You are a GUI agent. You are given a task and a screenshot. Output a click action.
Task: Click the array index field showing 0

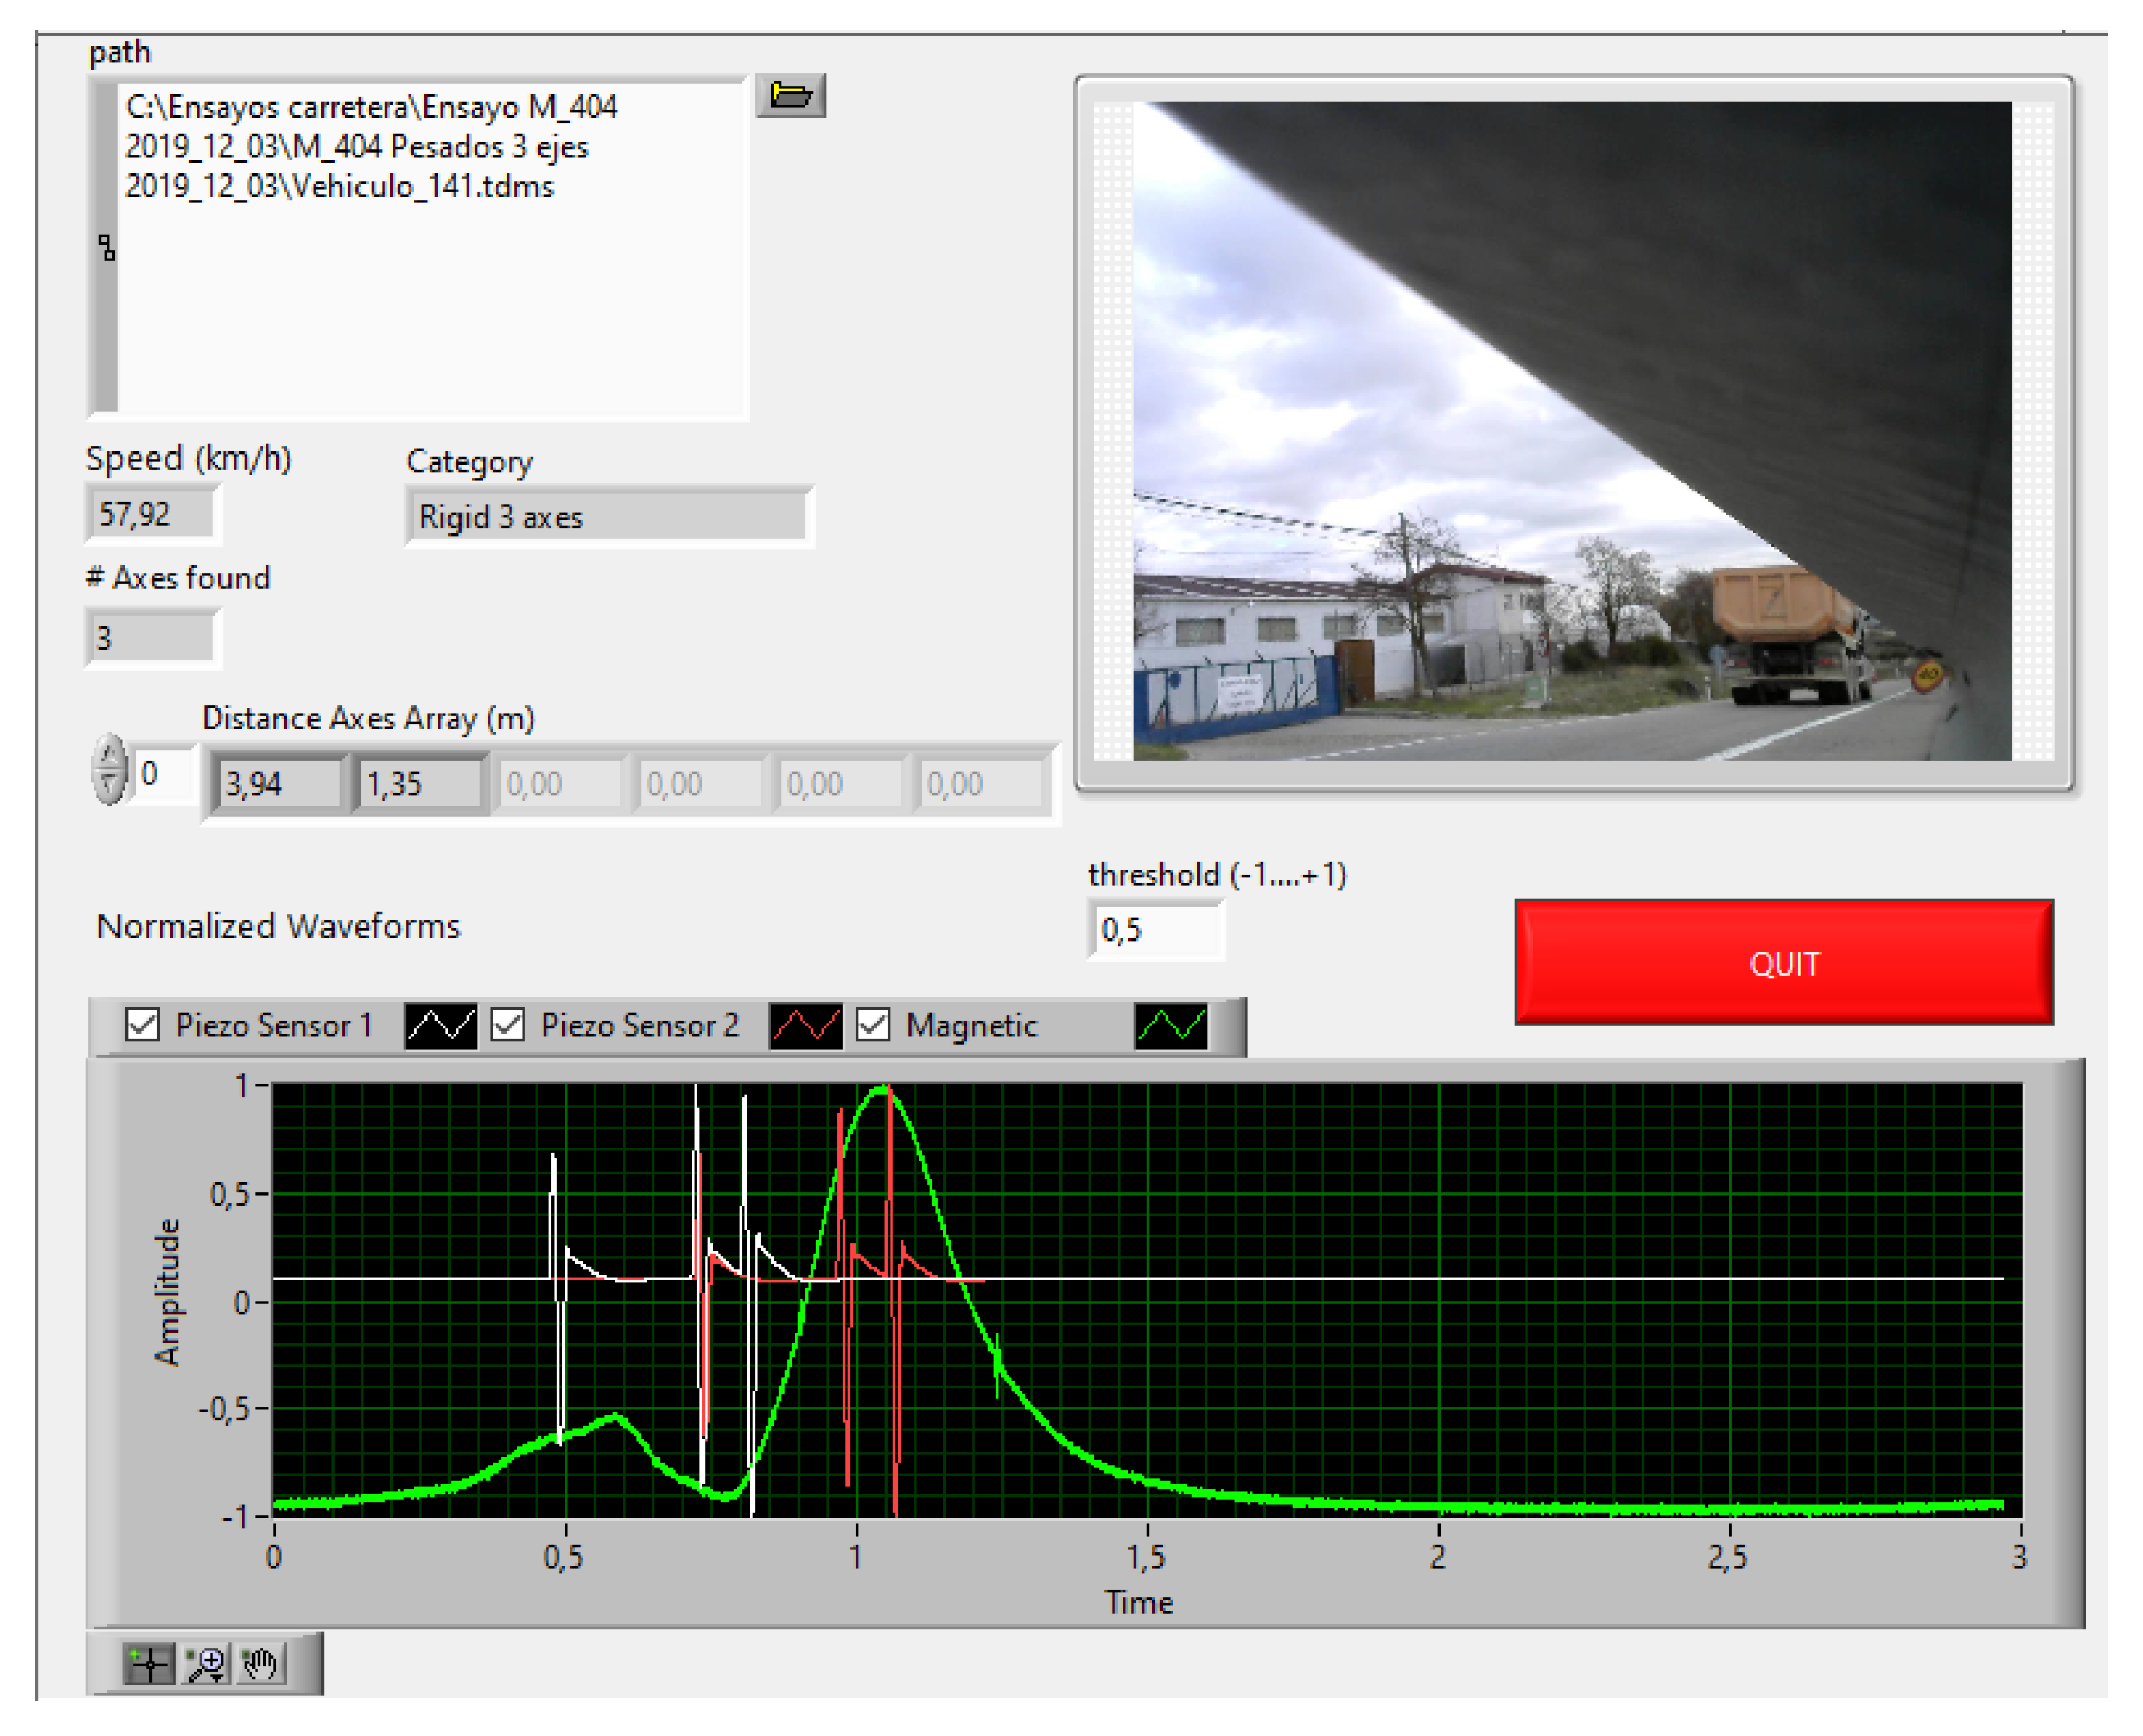(x=163, y=774)
